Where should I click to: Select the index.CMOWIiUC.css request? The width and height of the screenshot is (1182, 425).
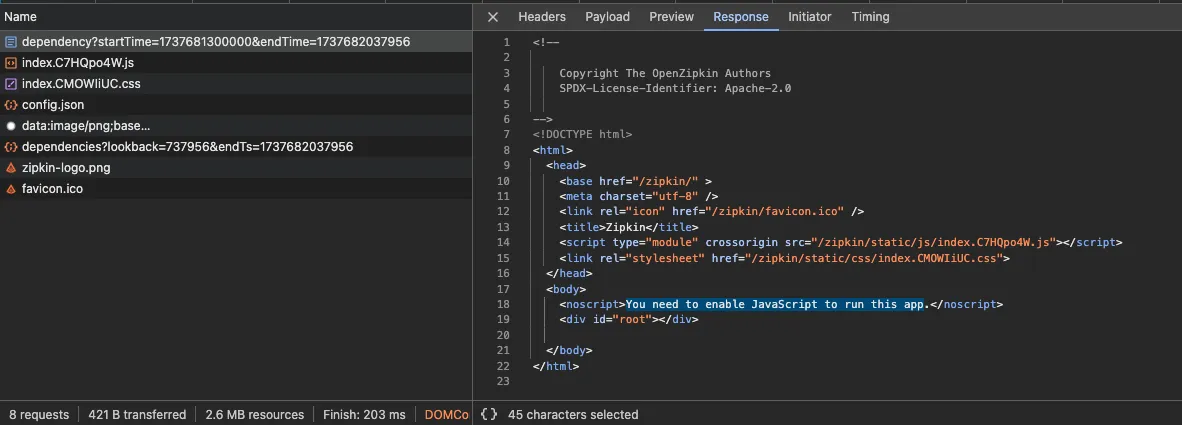[x=236, y=84]
